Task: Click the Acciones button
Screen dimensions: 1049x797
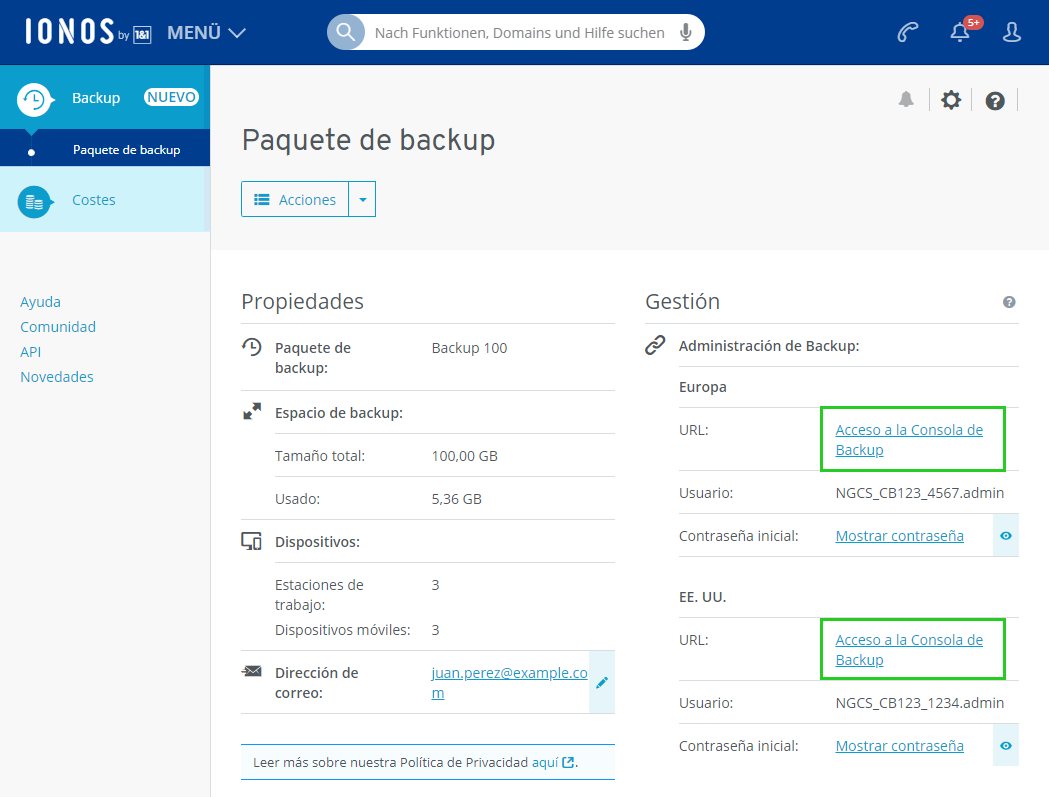Action: click(295, 199)
